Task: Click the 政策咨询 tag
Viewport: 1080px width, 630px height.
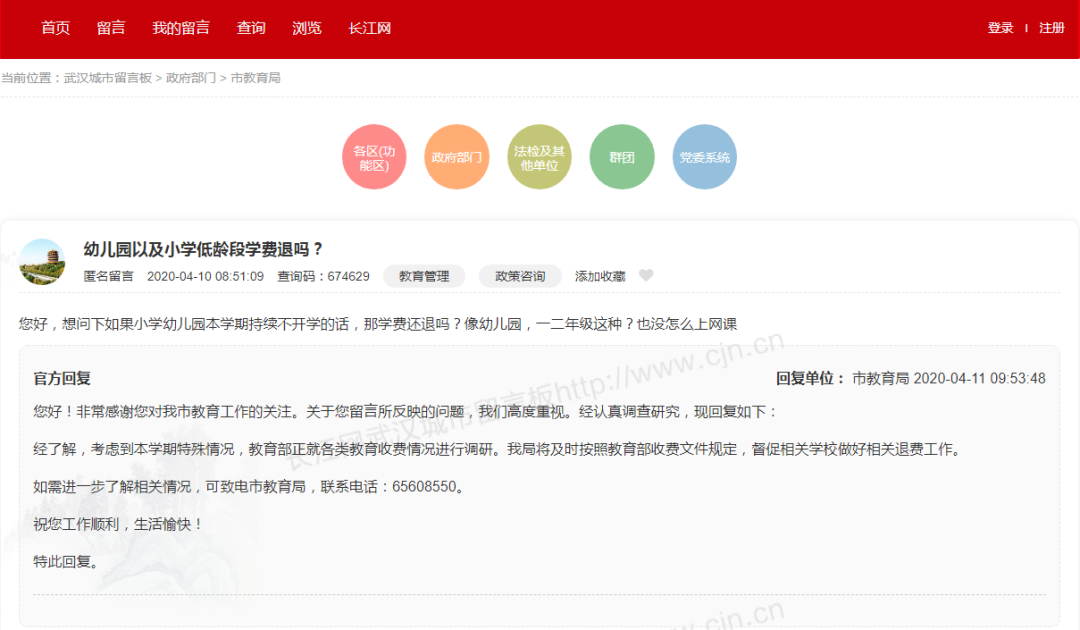Action: point(520,276)
